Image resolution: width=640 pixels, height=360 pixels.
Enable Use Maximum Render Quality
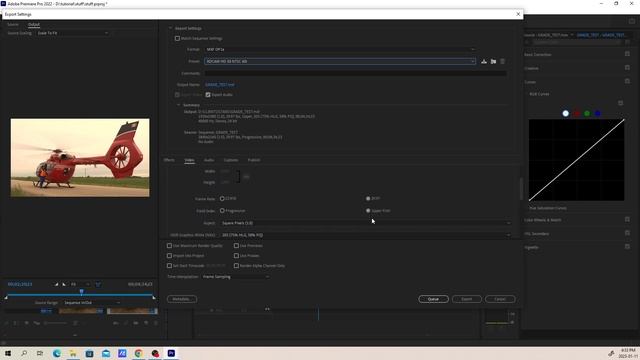(169, 246)
